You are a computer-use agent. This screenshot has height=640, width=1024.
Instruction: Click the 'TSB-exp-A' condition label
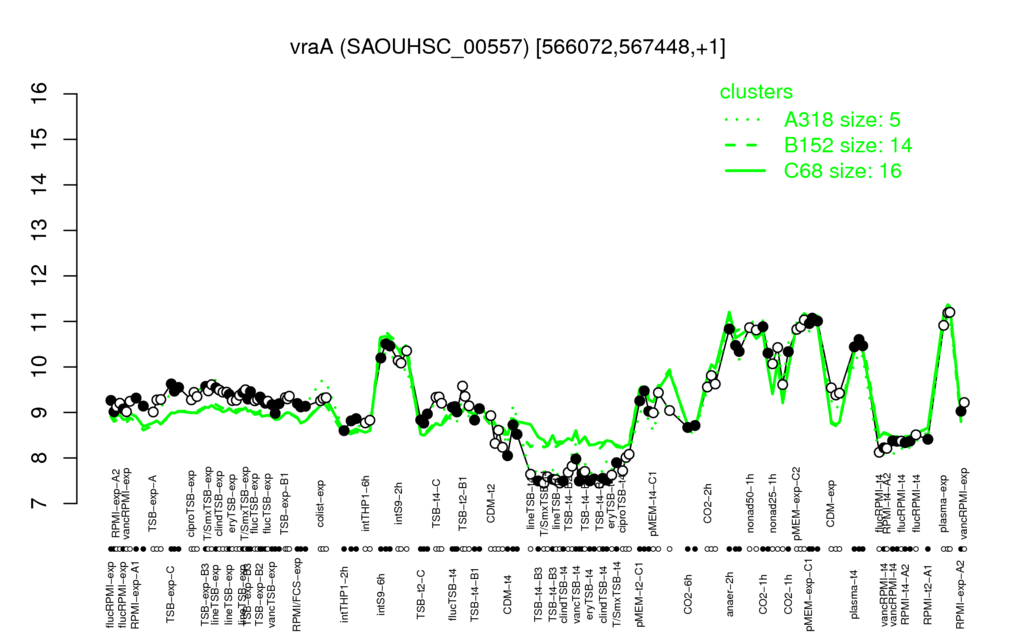coord(153,504)
